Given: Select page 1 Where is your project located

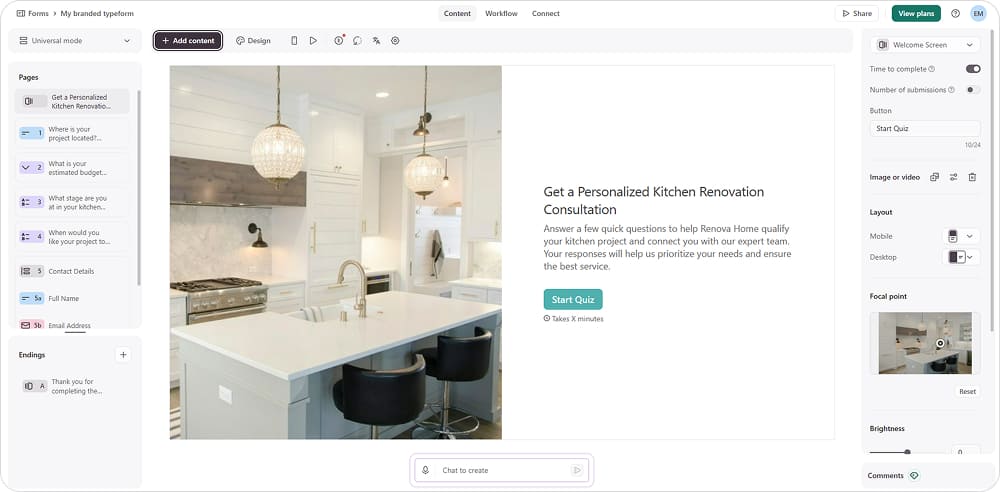Looking at the screenshot, I should pos(72,133).
